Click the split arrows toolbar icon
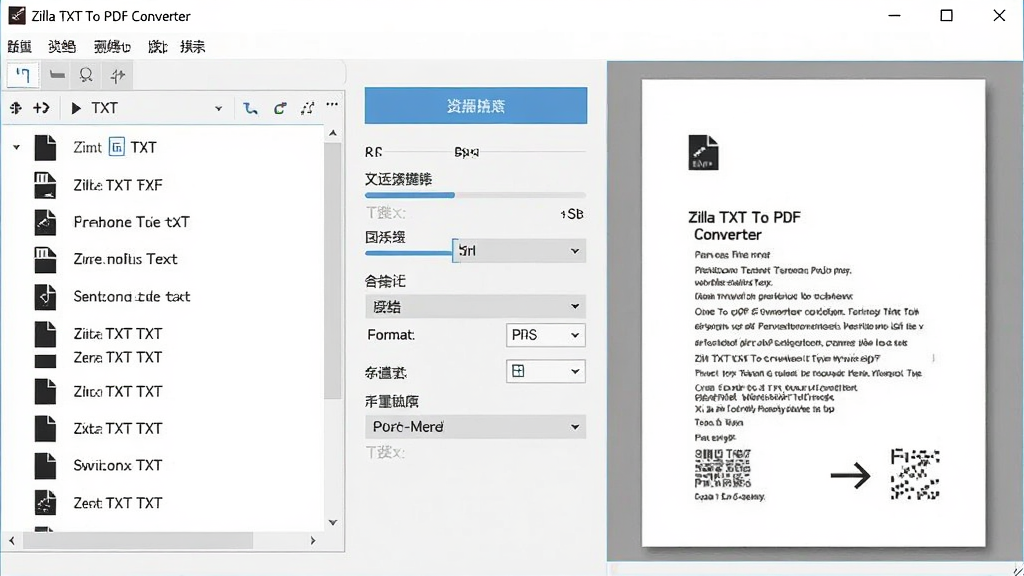The width and height of the screenshot is (1024, 576). [x=118, y=76]
